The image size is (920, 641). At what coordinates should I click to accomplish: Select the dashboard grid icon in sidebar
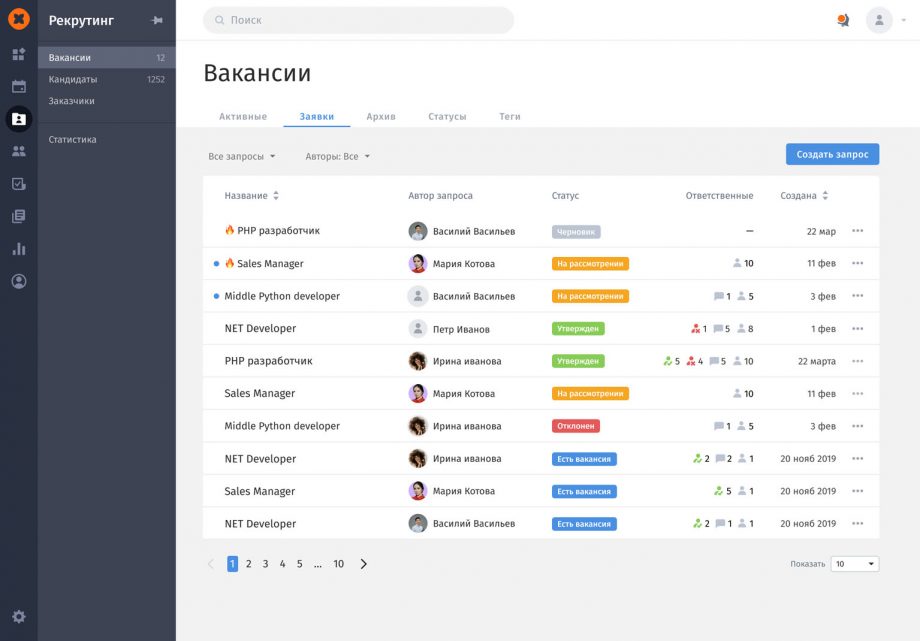(x=18, y=54)
